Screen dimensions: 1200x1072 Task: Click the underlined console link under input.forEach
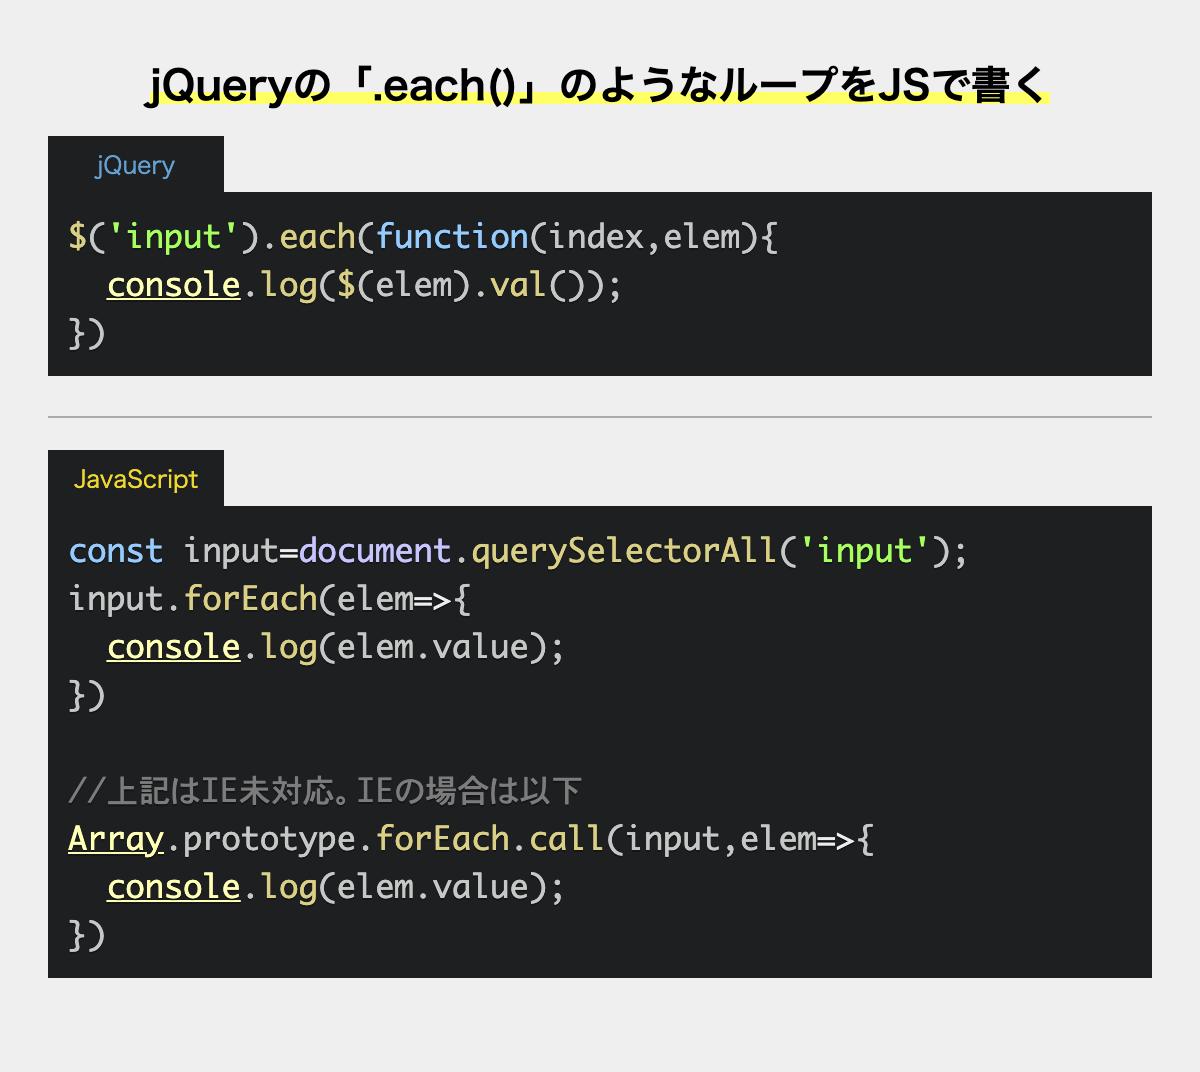coord(172,647)
